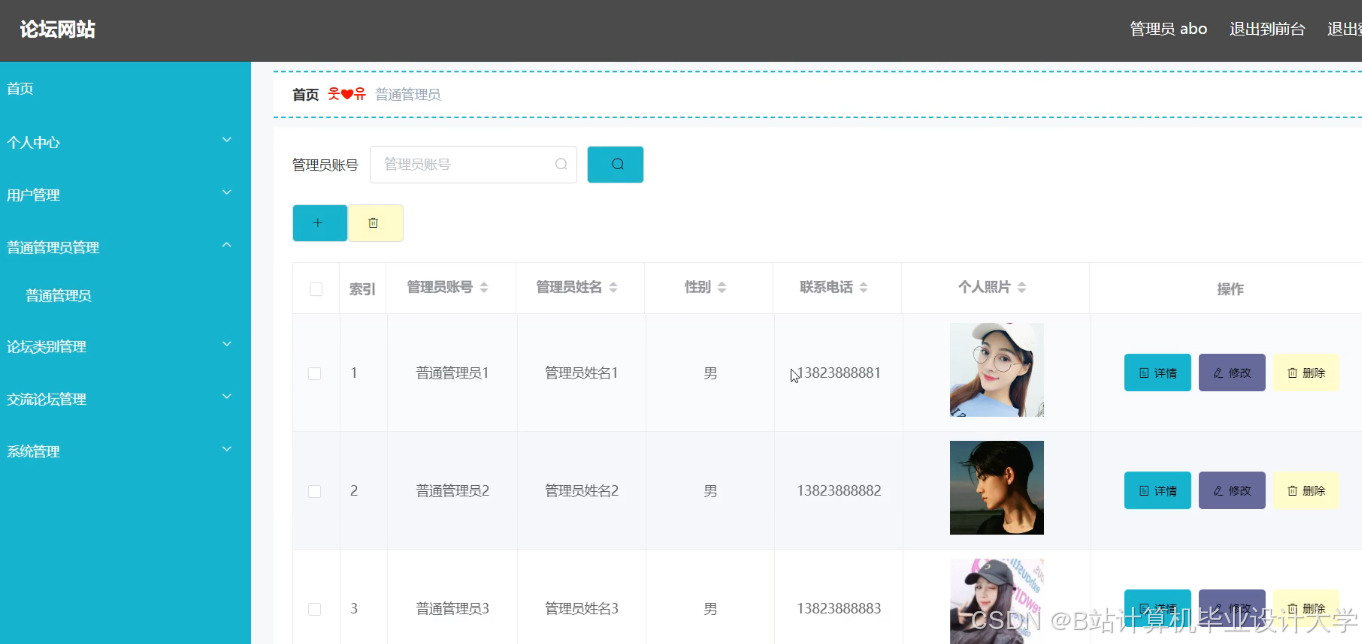Click the 论坛网站 site title
This screenshot has width=1362, height=644.
[x=58, y=29]
